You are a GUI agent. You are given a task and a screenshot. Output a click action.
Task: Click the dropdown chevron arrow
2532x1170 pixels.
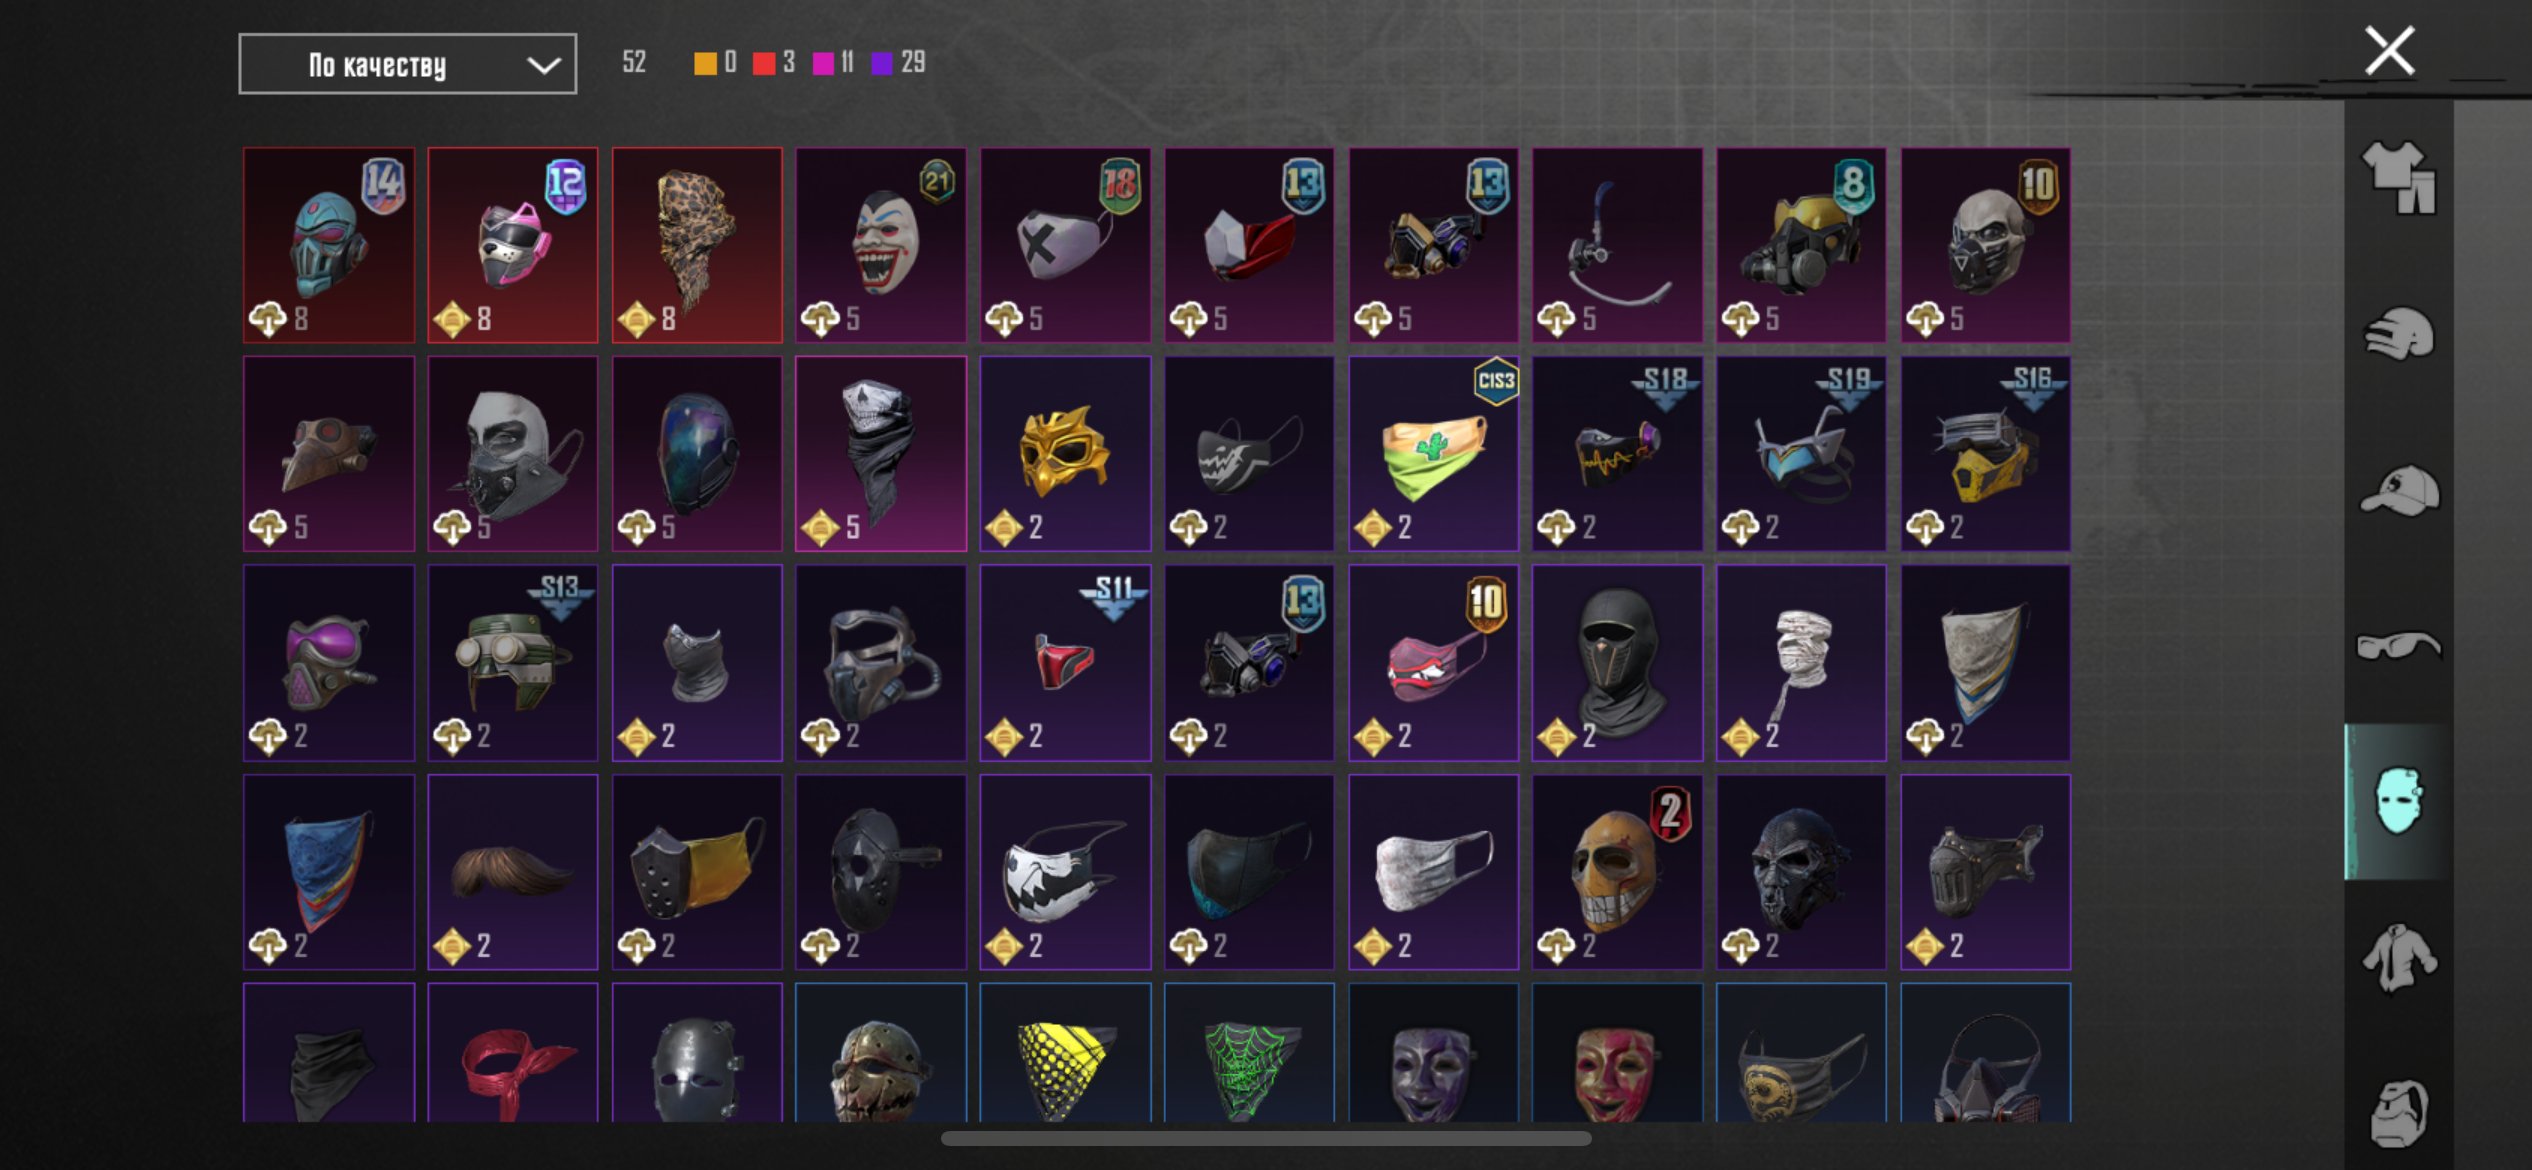pos(543,66)
